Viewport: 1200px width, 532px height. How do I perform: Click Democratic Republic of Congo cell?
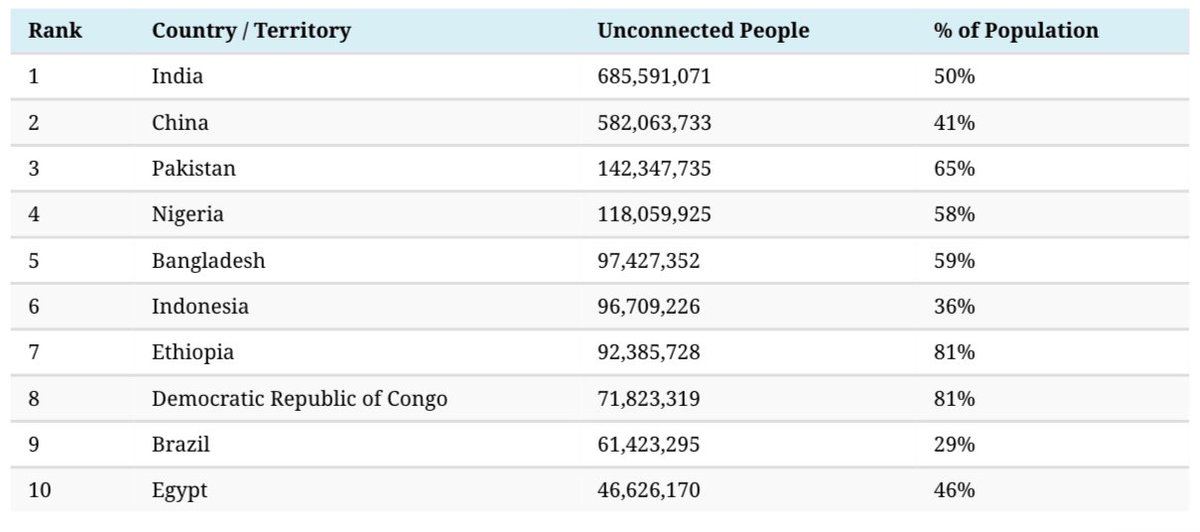tap(300, 399)
